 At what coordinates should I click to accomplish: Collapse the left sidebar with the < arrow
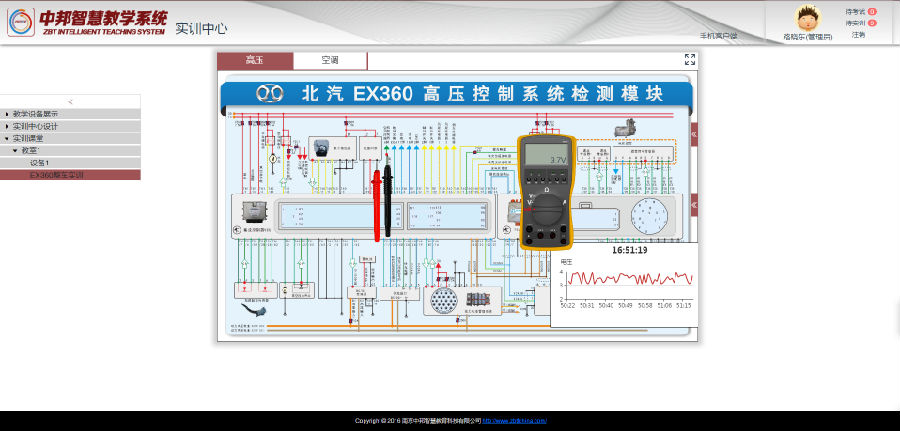click(70, 102)
